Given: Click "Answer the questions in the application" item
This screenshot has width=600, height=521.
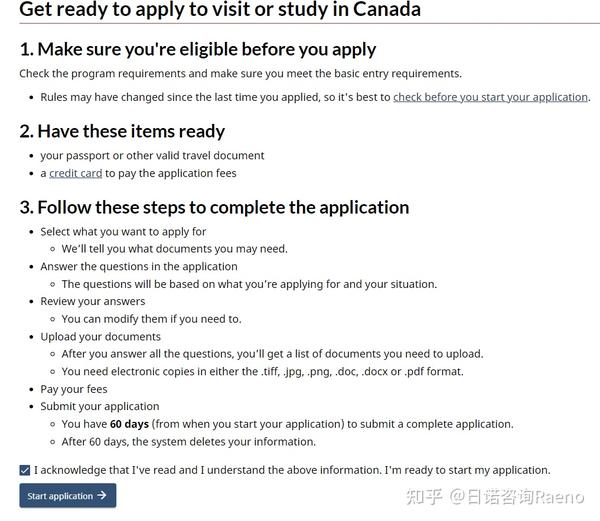Looking at the screenshot, I should pyautogui.click(x=139, y=266).
